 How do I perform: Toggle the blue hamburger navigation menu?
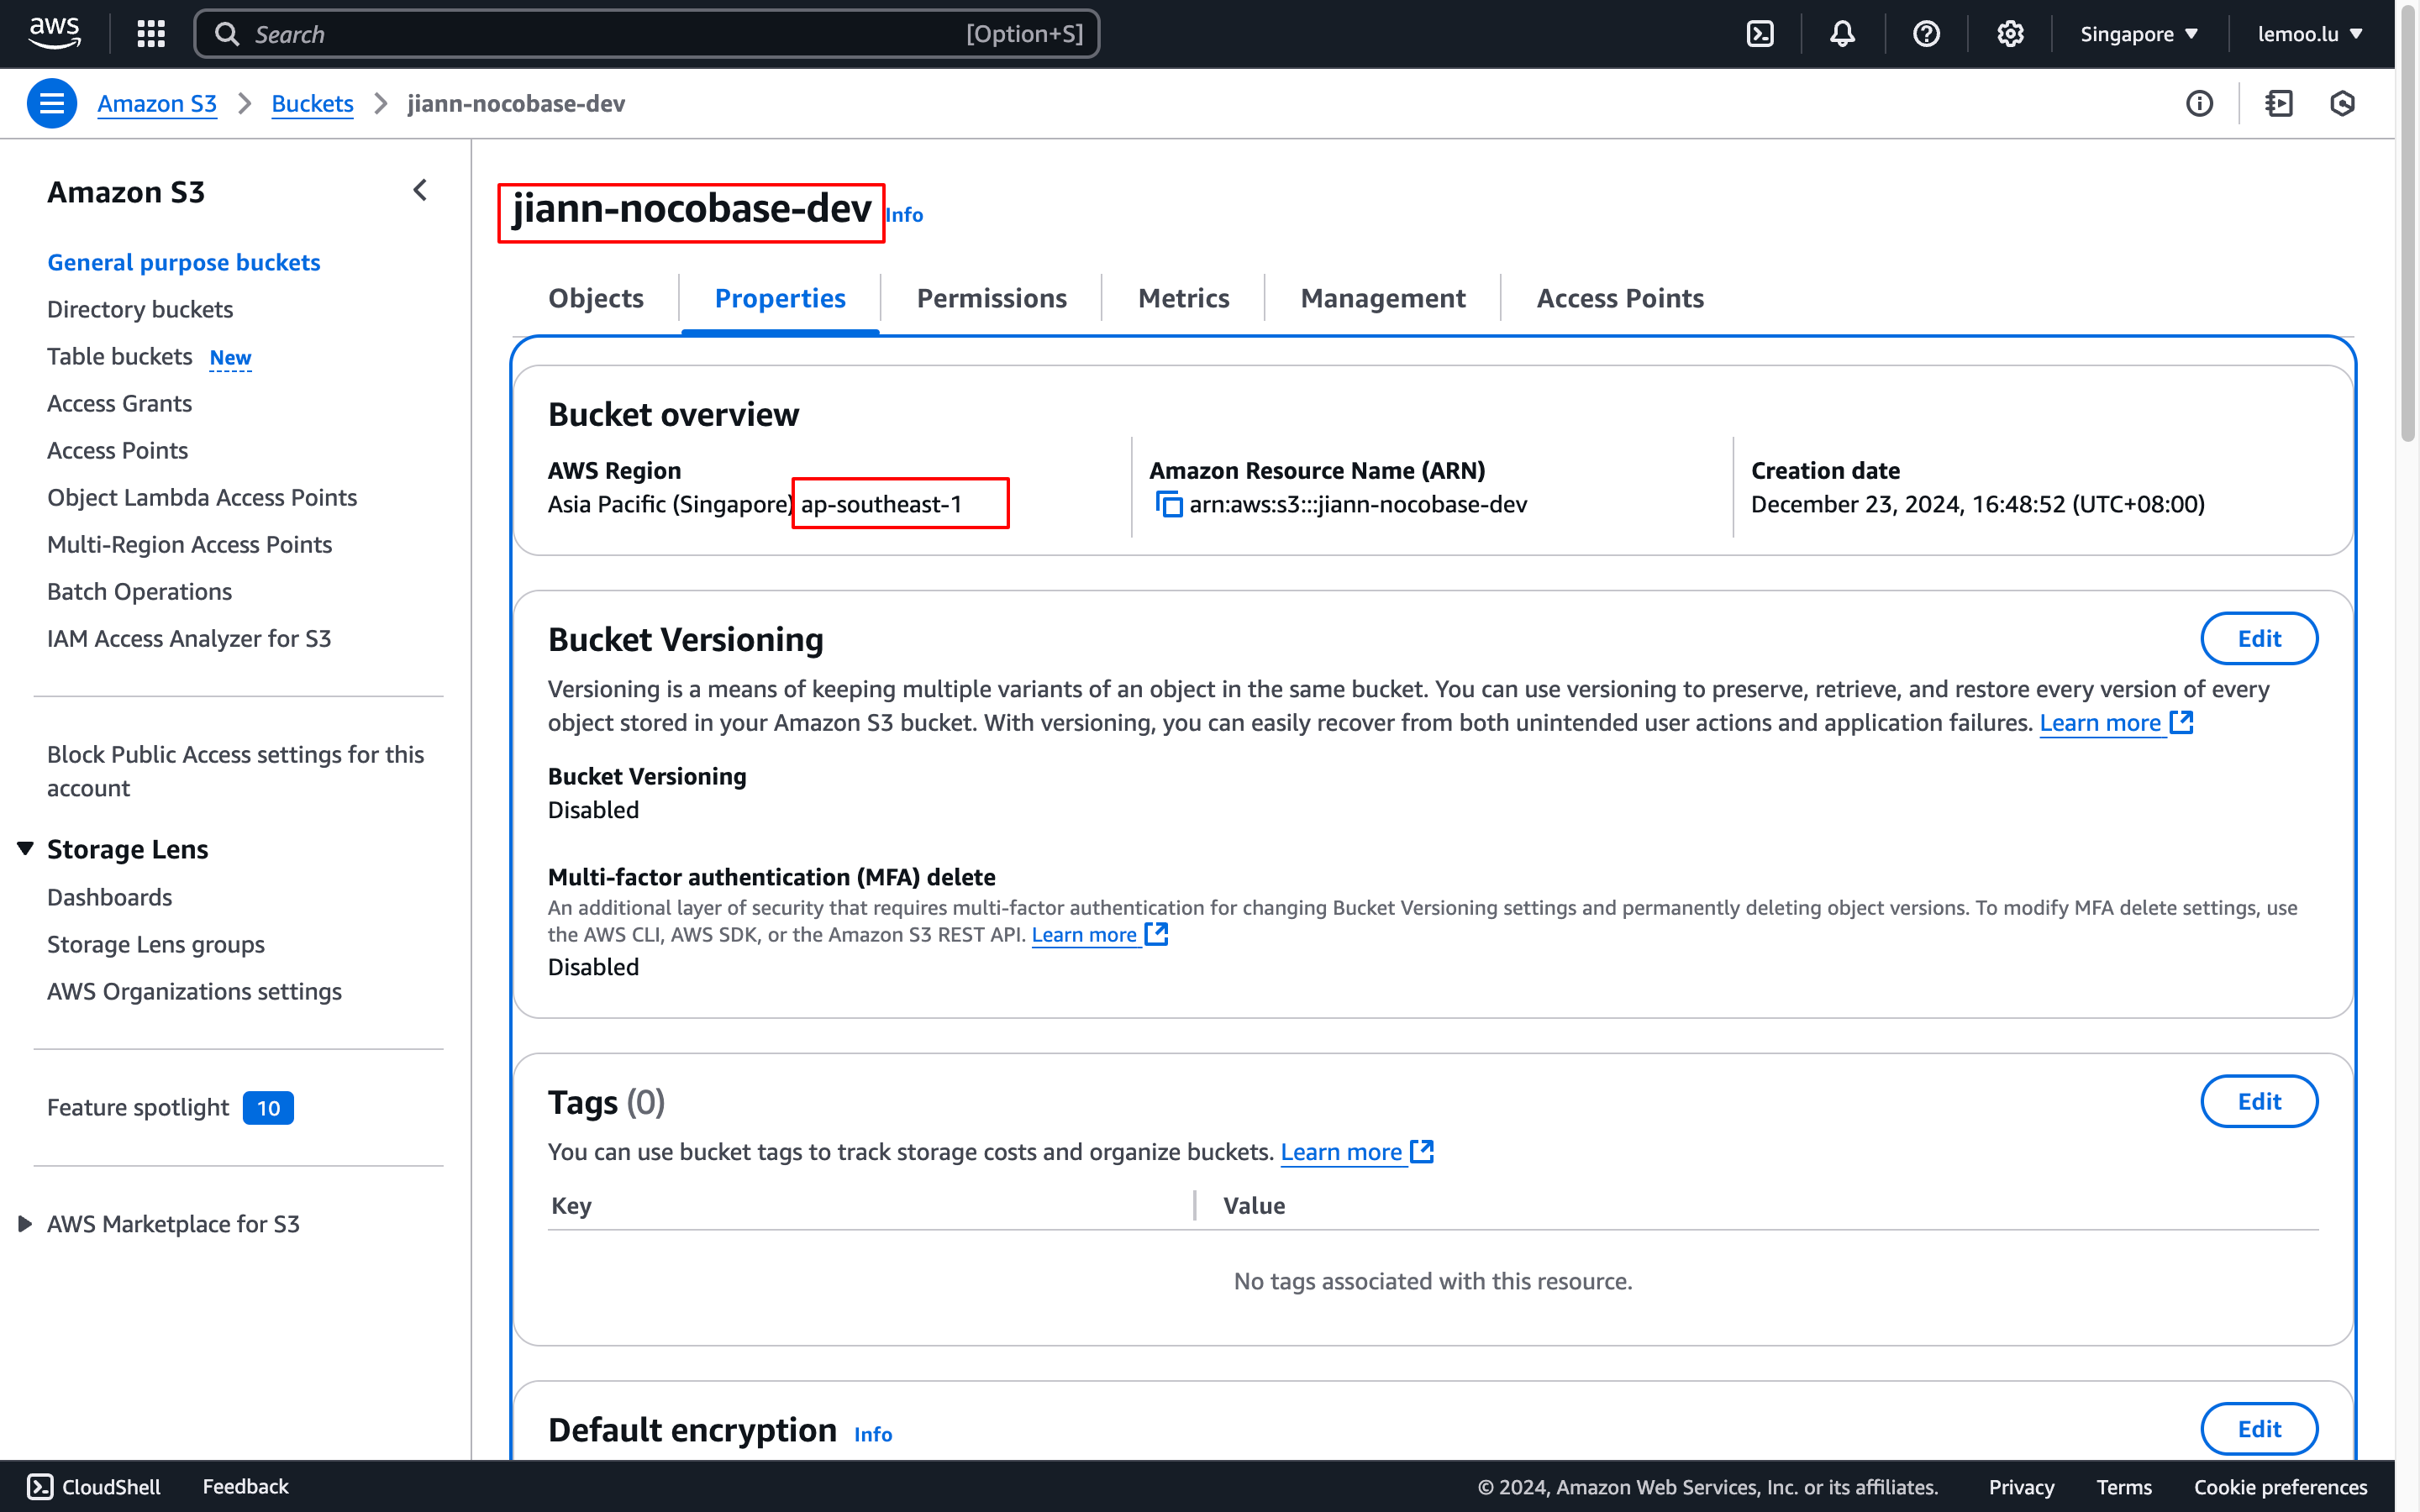click(52, 103)
